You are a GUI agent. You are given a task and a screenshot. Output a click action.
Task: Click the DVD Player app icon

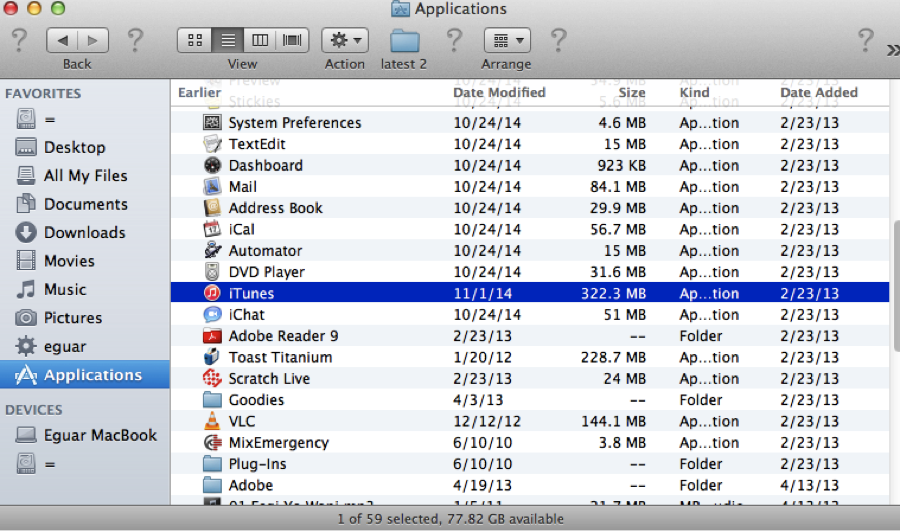pyautogui.click(x=212, y=272)
